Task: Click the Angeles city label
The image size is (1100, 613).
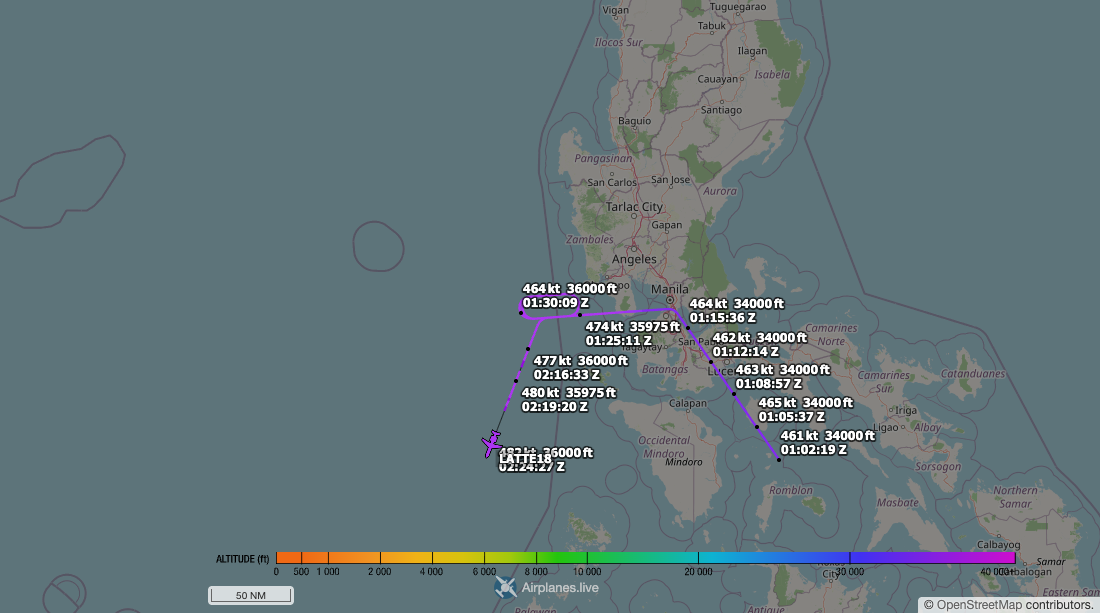Action: (x=634, y=259)
